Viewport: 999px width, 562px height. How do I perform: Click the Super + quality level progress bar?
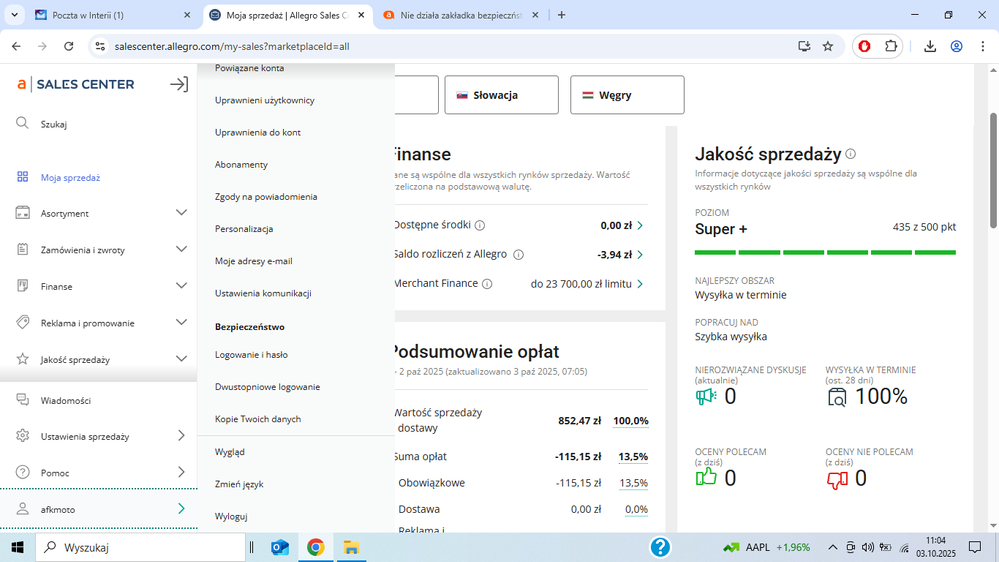pyautogui.click(x=825, y=252)
